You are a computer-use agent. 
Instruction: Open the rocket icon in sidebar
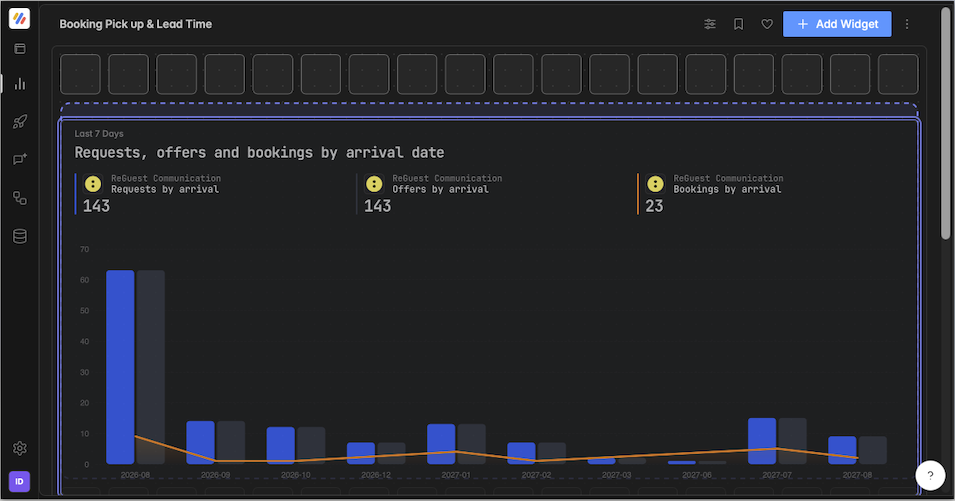pyautogui.click(x=19, y=121)
